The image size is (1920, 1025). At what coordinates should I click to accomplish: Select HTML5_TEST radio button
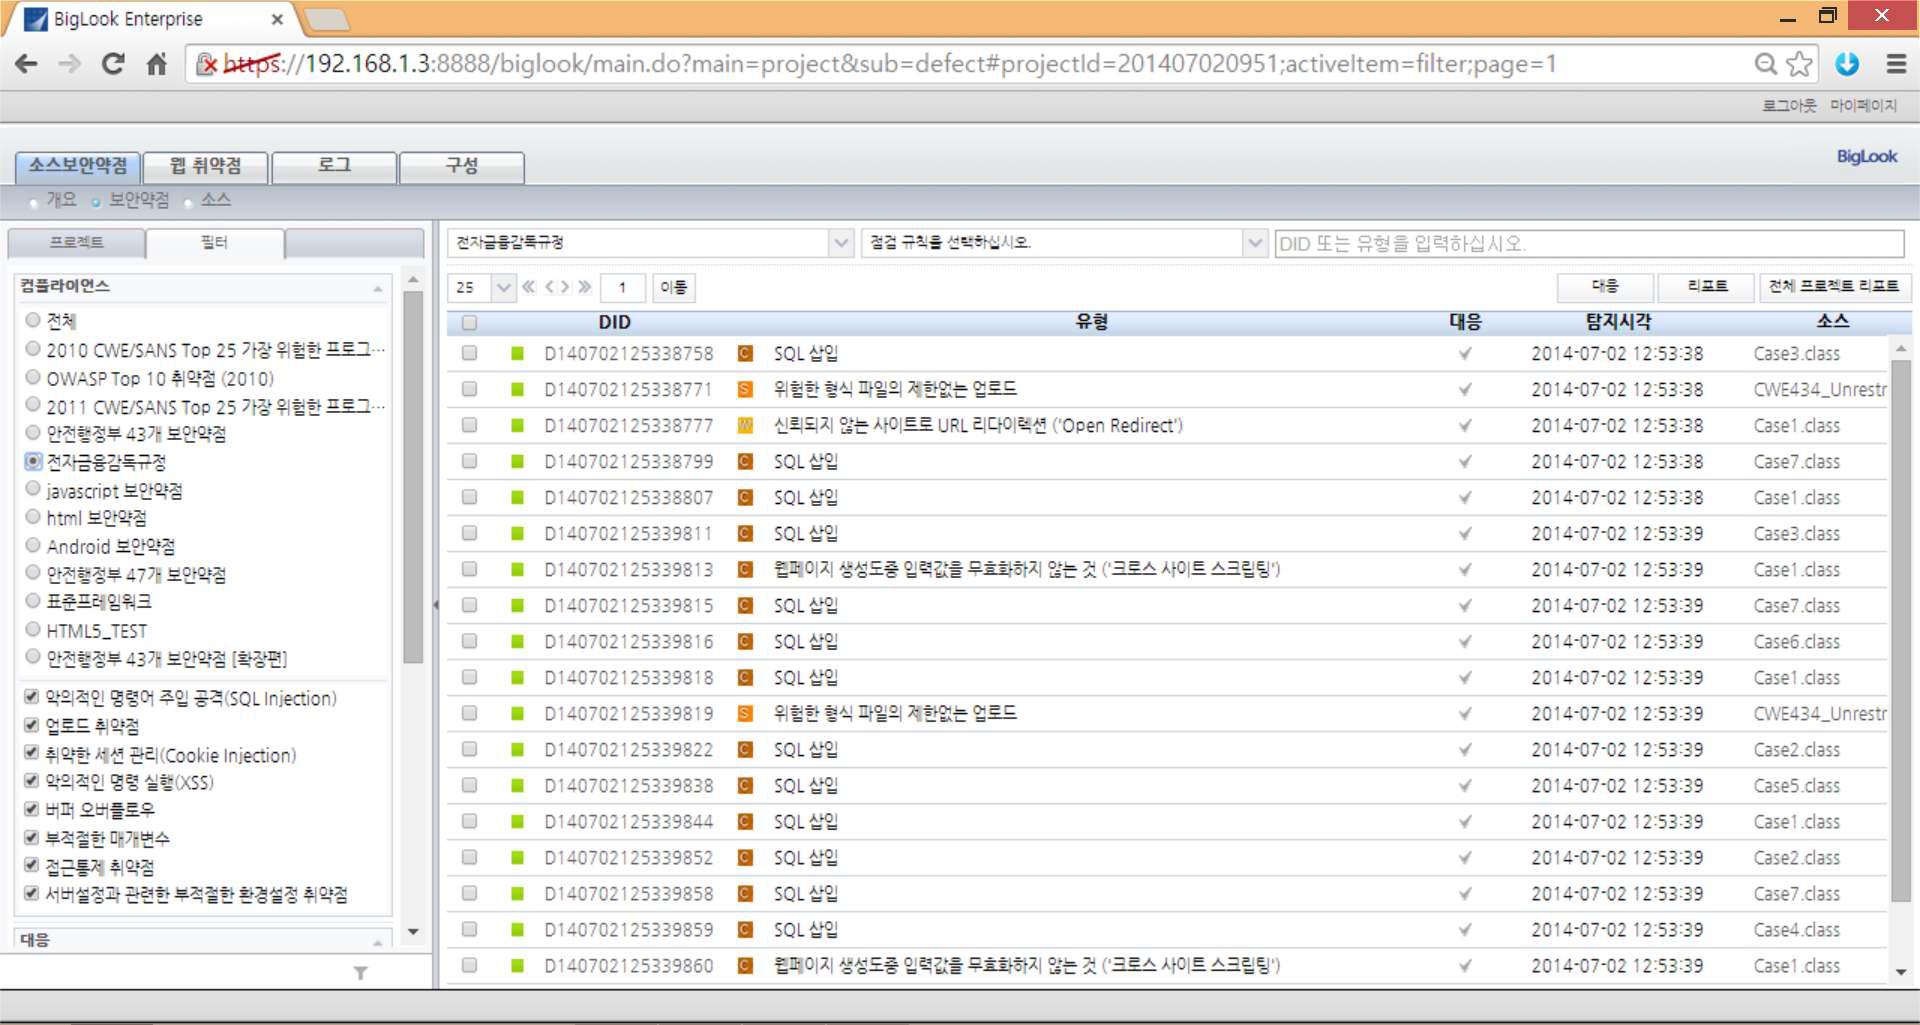(33, 630)
